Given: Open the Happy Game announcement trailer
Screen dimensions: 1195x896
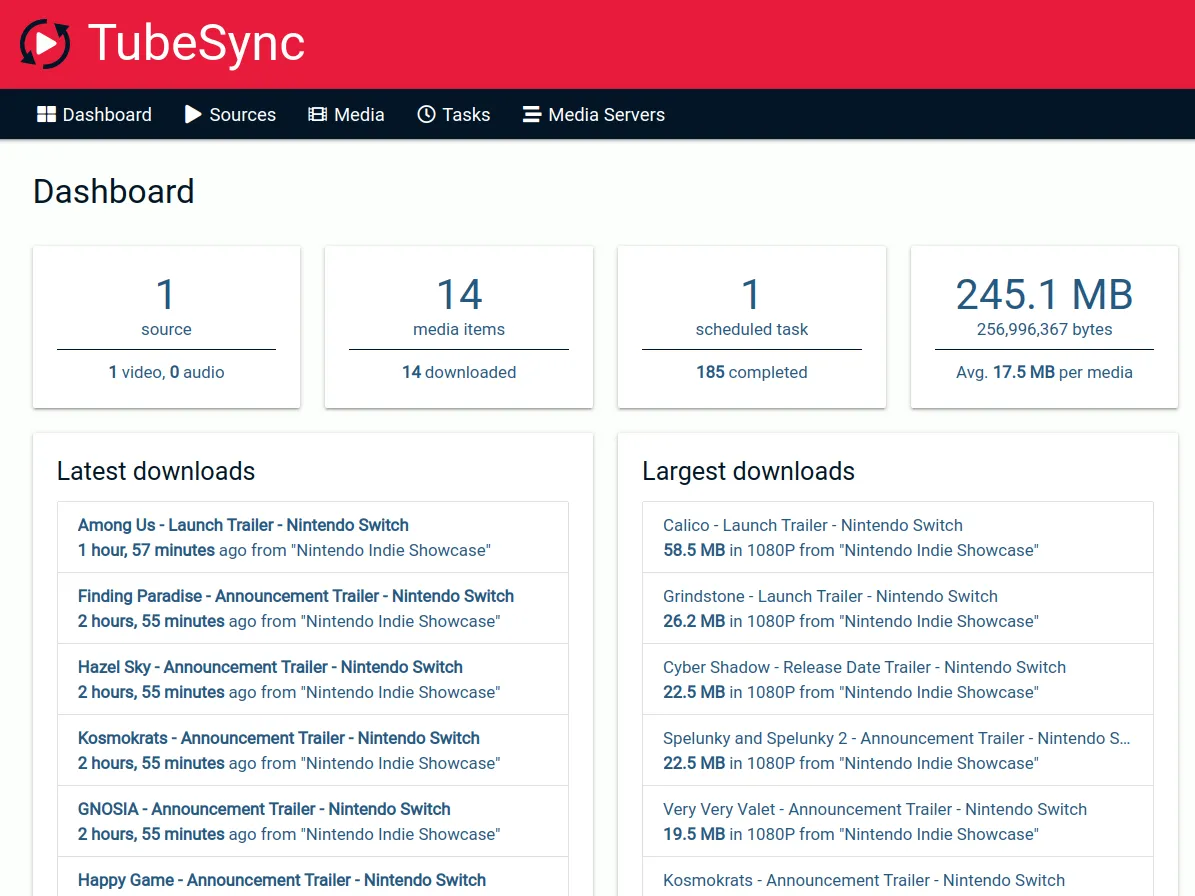Looking at the screenshot, I should point(281,880).
